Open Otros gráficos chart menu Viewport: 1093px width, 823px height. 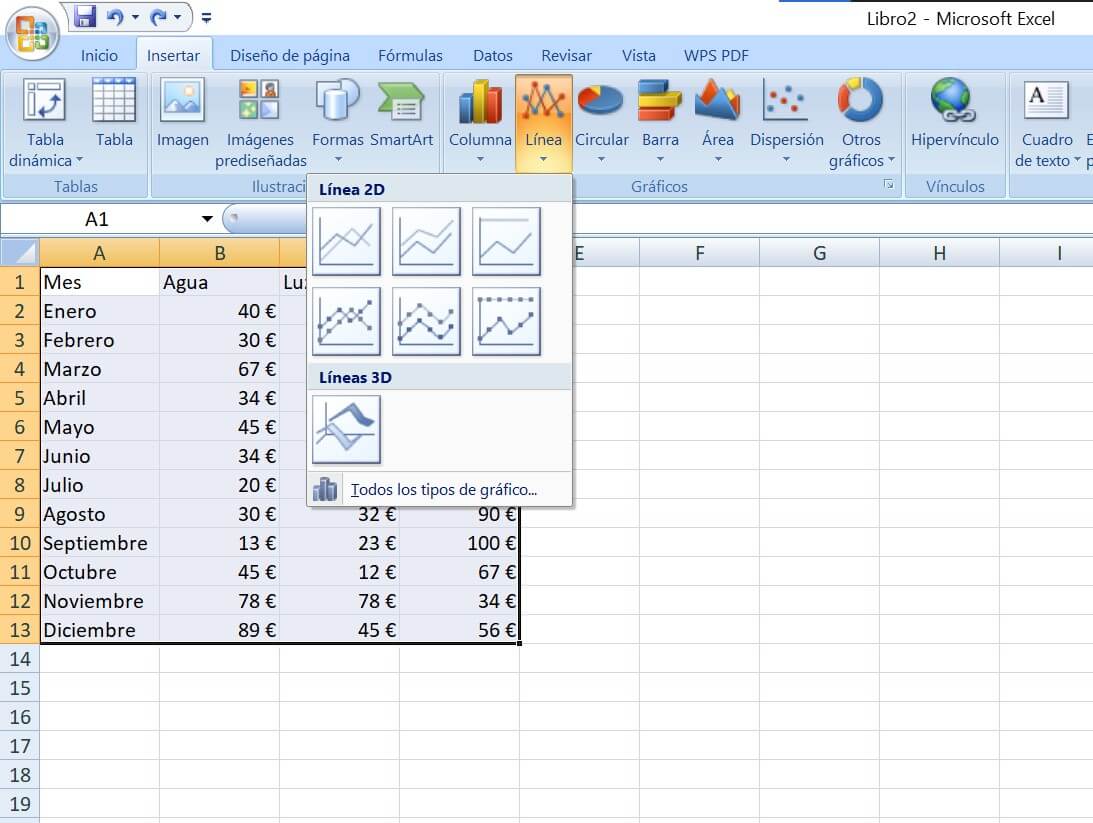[861, 123]
